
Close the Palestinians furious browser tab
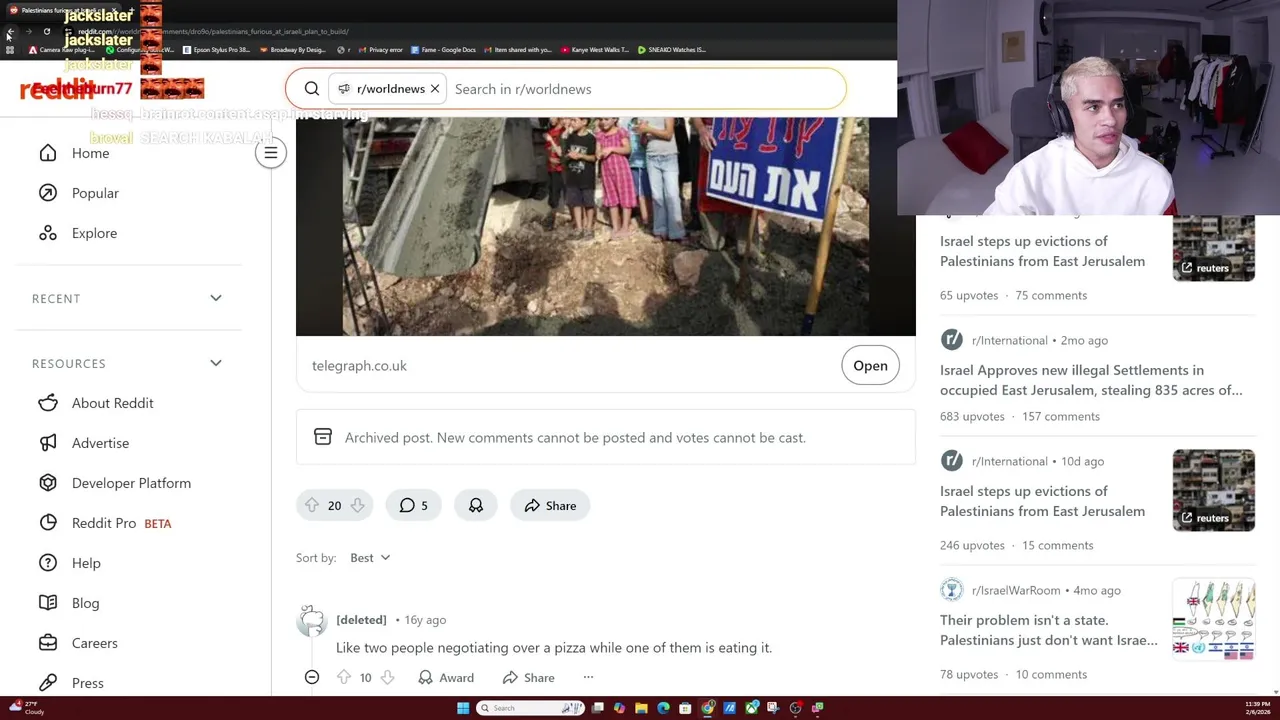[x=115, y=10]
